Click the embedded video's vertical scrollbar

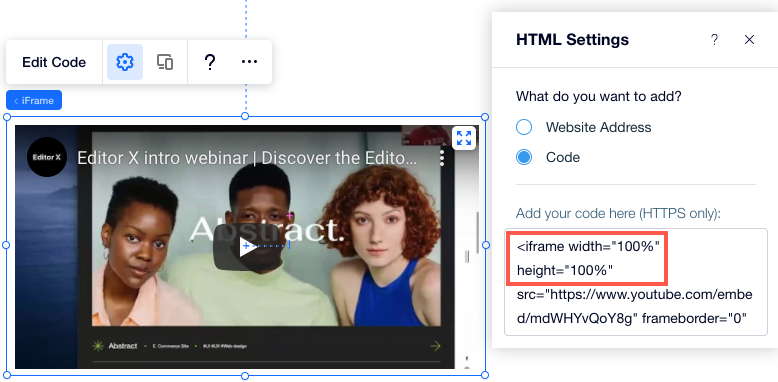coord(478,233)
